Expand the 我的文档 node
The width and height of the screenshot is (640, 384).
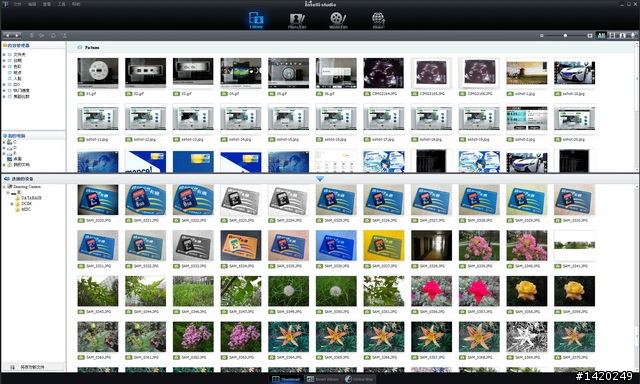click(4, 165)
